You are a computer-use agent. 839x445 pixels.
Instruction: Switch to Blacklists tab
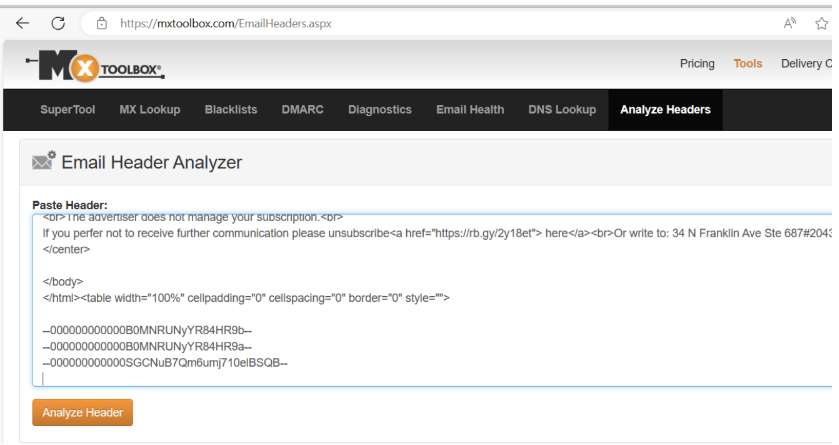coord(231,110)
